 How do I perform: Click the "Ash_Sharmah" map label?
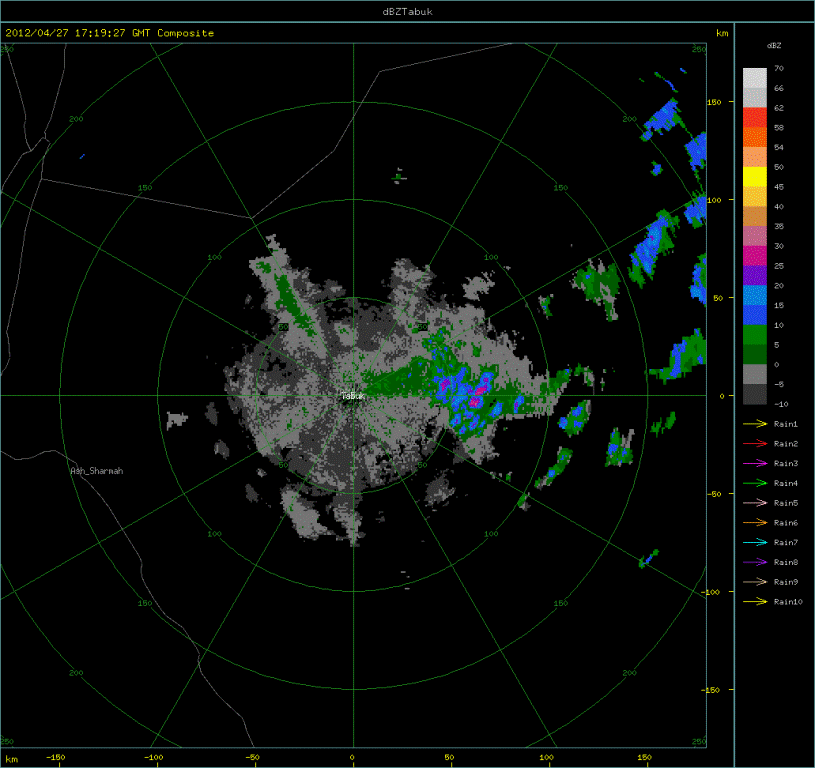97,471
